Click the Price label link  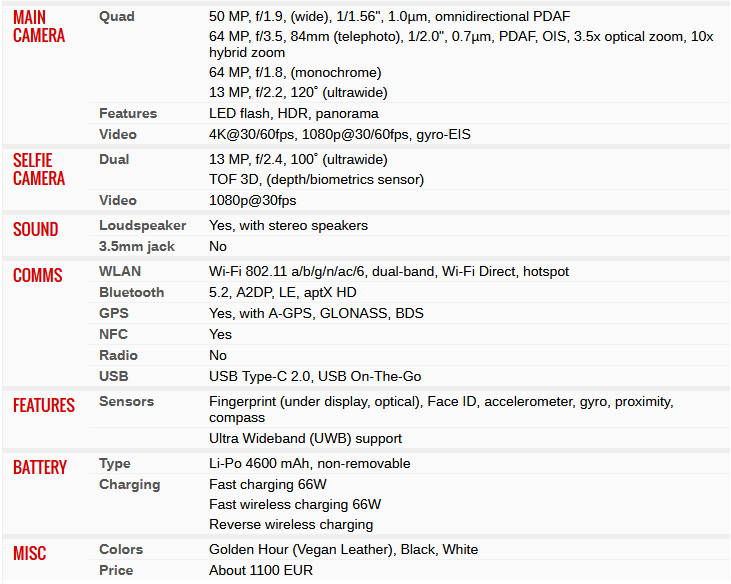116,571
